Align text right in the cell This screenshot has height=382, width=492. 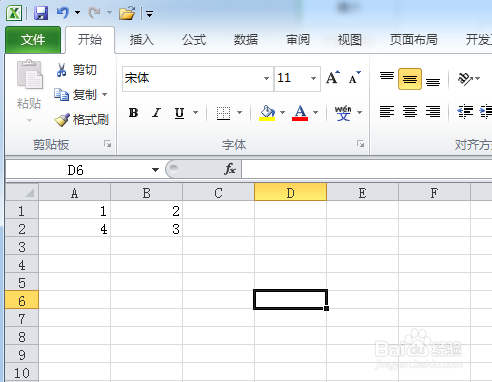433,112
